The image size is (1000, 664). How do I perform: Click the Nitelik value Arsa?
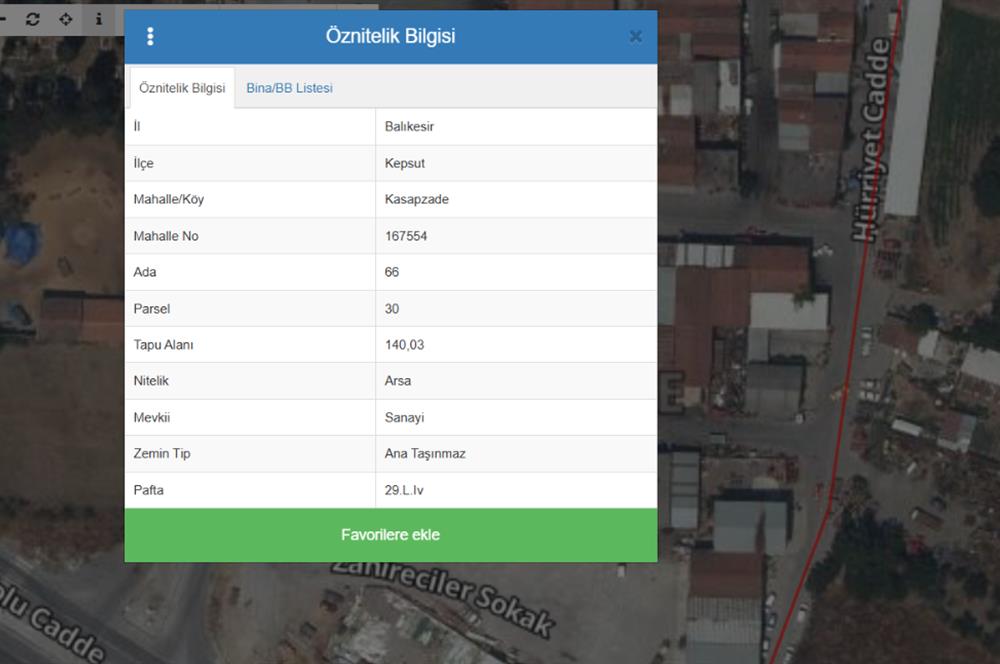(397, 381)
